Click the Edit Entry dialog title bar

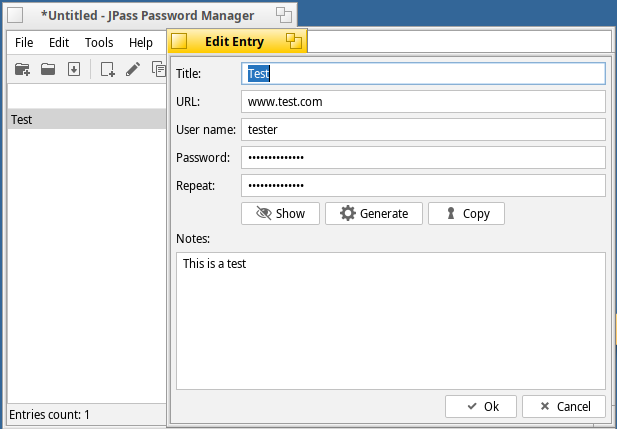click(235, 41)
